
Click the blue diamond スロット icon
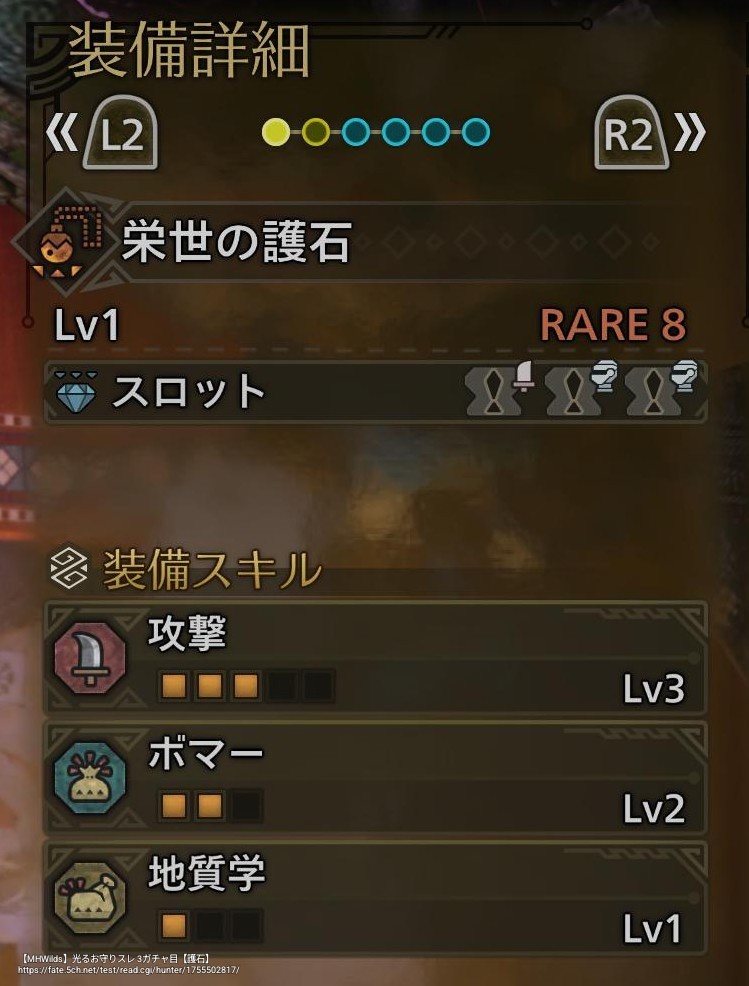click(x=76, y=392)
